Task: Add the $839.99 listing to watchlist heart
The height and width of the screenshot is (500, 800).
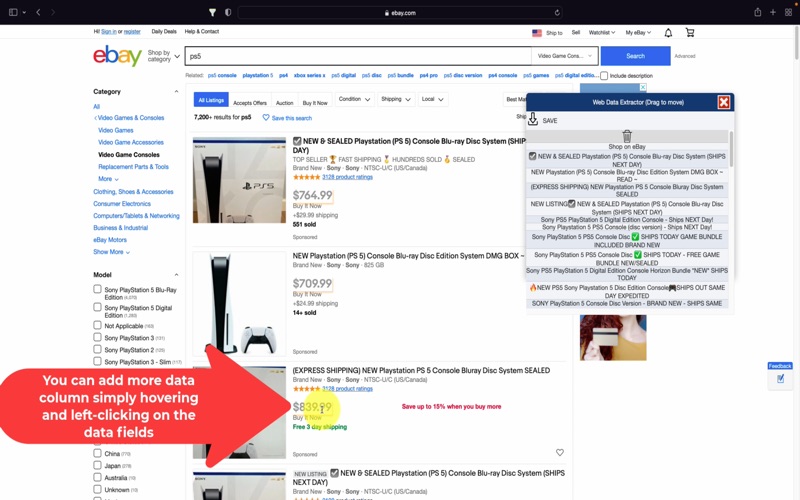Action: 560,453
